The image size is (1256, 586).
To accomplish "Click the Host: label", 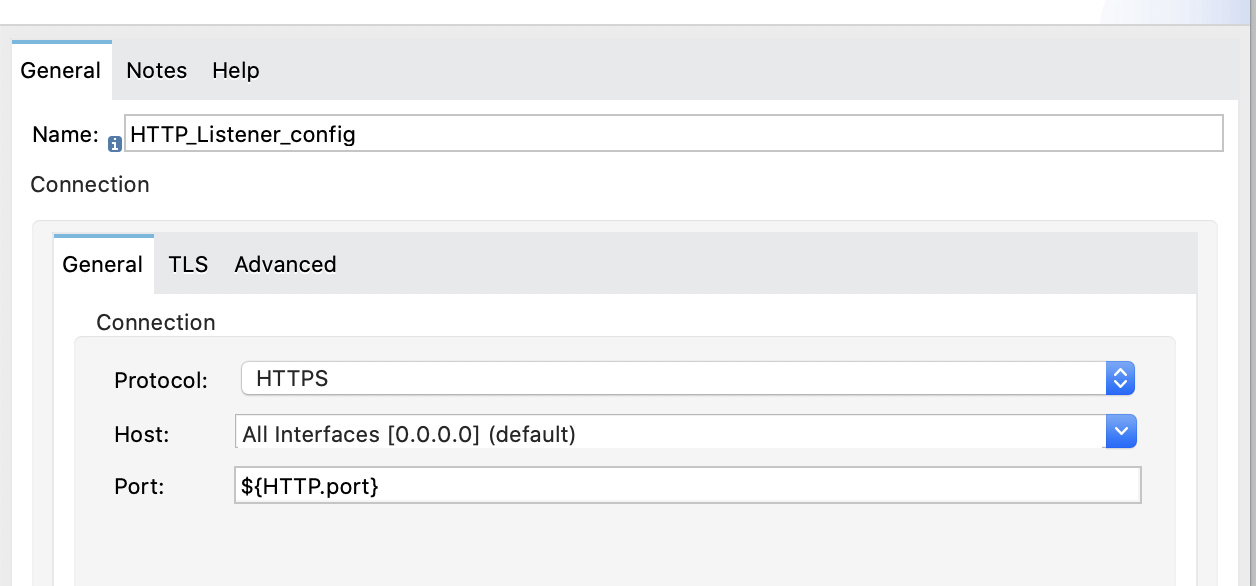I will pos(142,434).
